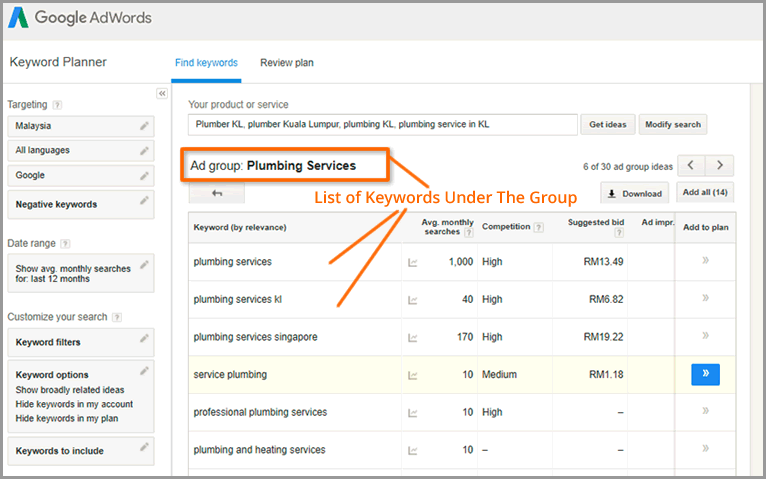Select the 'service plumbing' keyword
Screen dimensions: 766x479
click(x=230, y=375)
